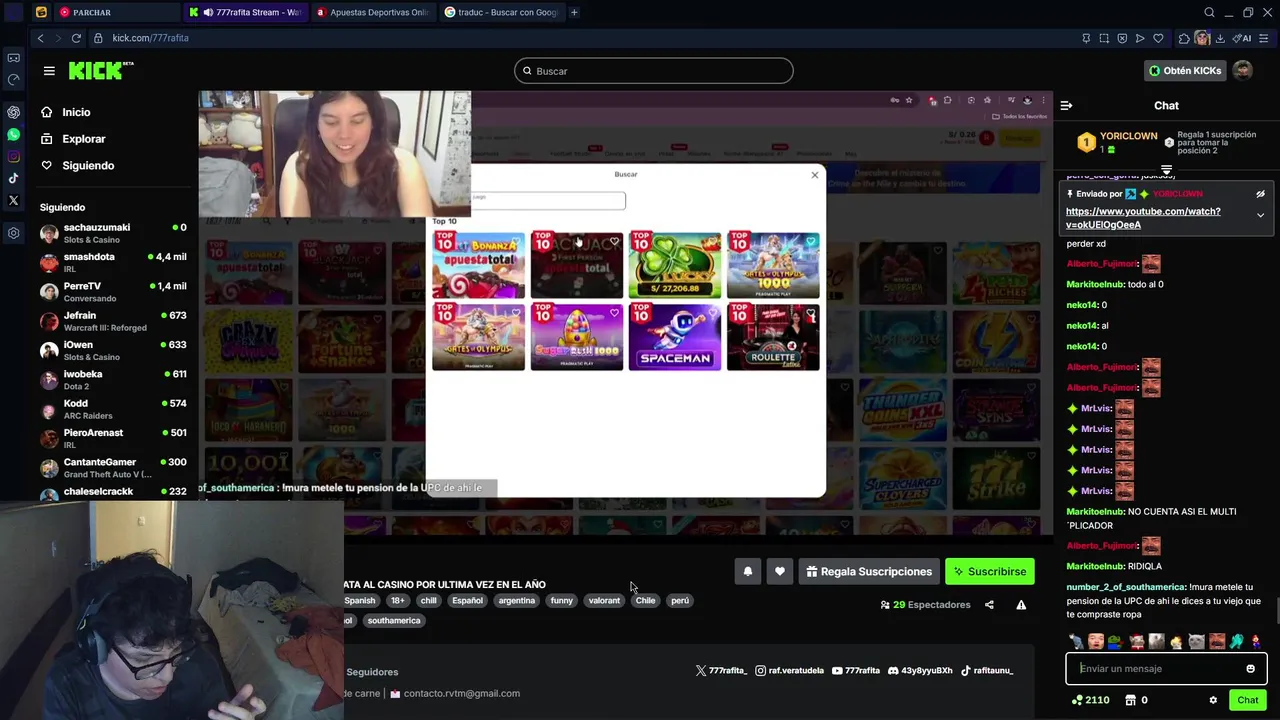Image resolution: width=1280 pixels, height=720 pixels.
Task: Hide the pinned message in chat
Action: (1260, 194)
